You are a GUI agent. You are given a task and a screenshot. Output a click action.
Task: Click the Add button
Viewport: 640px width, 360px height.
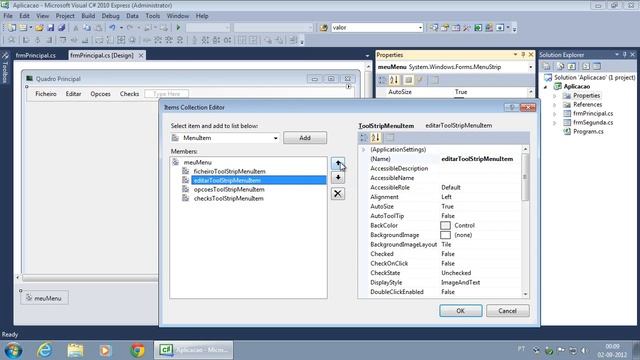point(305,138)
